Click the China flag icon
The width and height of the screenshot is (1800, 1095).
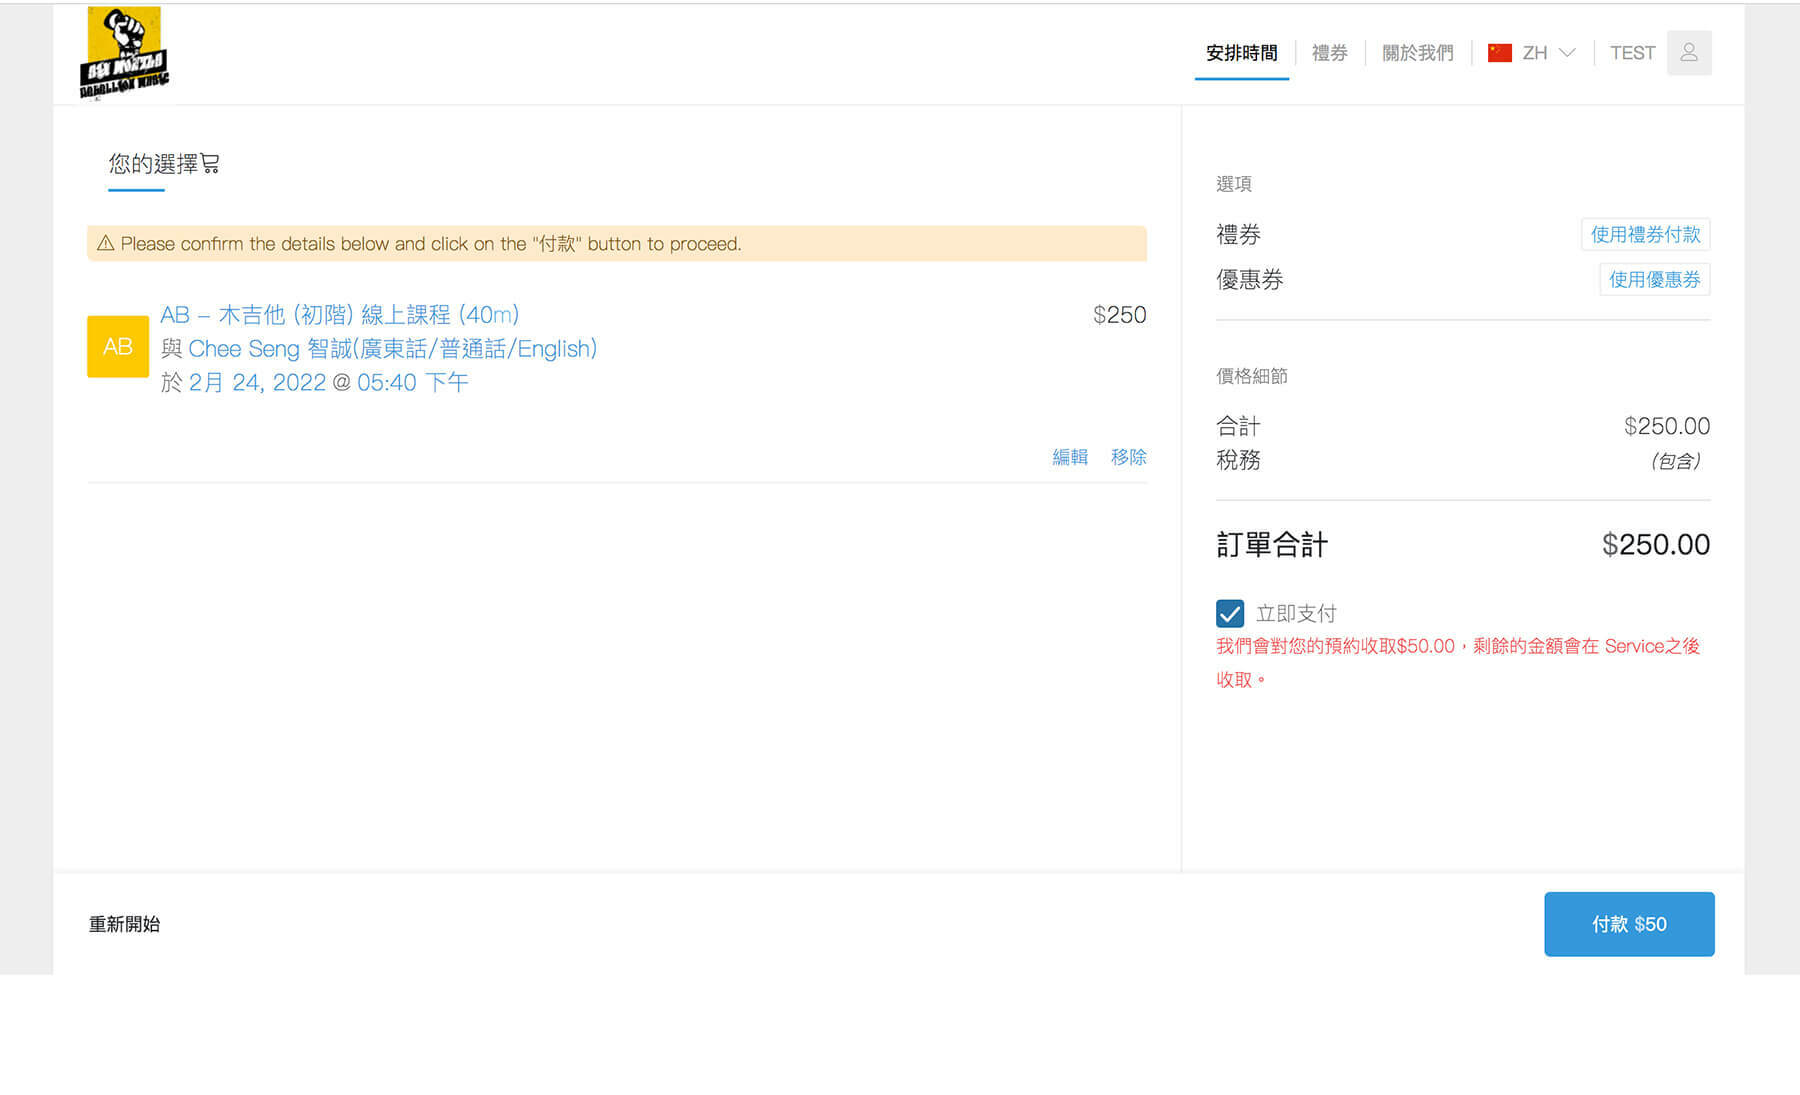click(1499, 53)
